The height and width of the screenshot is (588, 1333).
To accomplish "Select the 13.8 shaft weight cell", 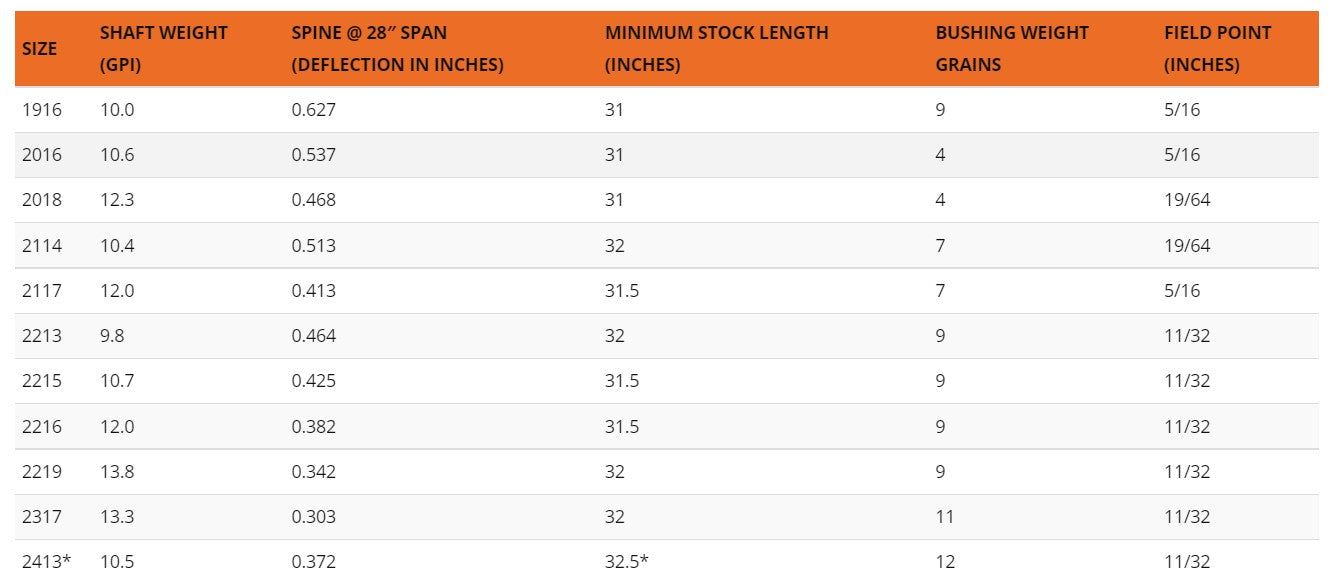I will 117,472.
